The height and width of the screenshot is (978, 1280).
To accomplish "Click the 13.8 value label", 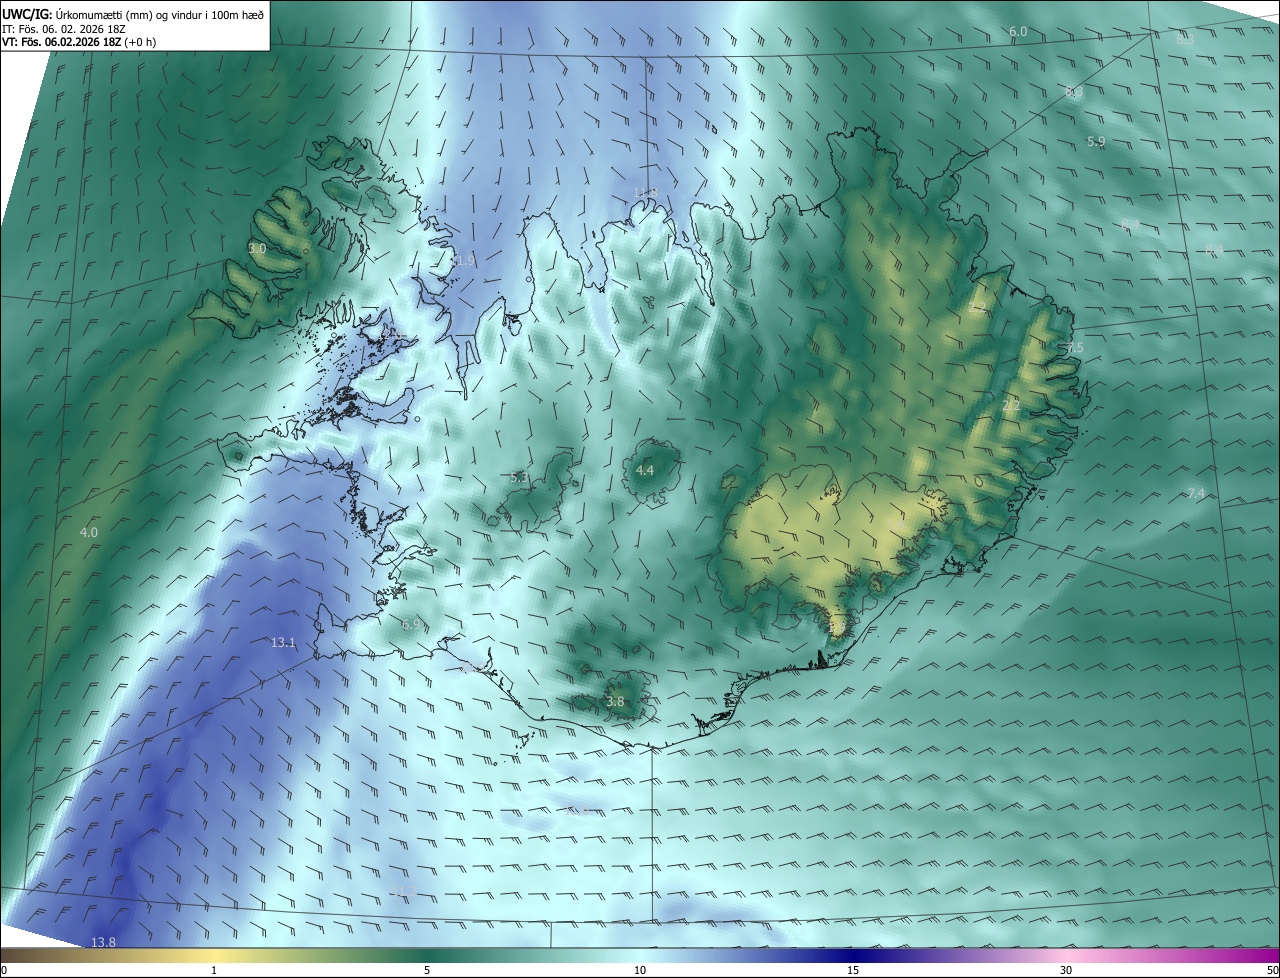I will (103, 943).
